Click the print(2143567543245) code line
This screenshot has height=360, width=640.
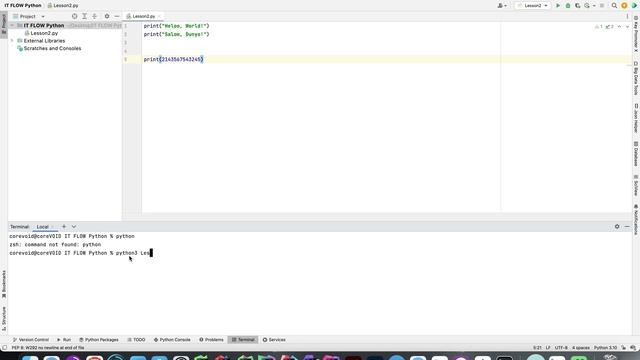[x=173, y=59]
